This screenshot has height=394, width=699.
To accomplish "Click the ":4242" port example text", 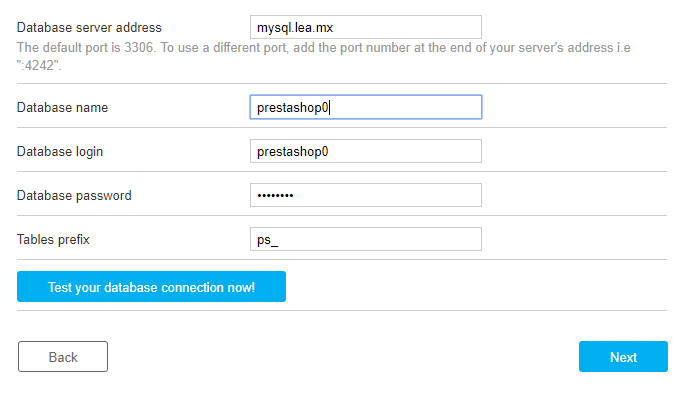I will (39, 66).
